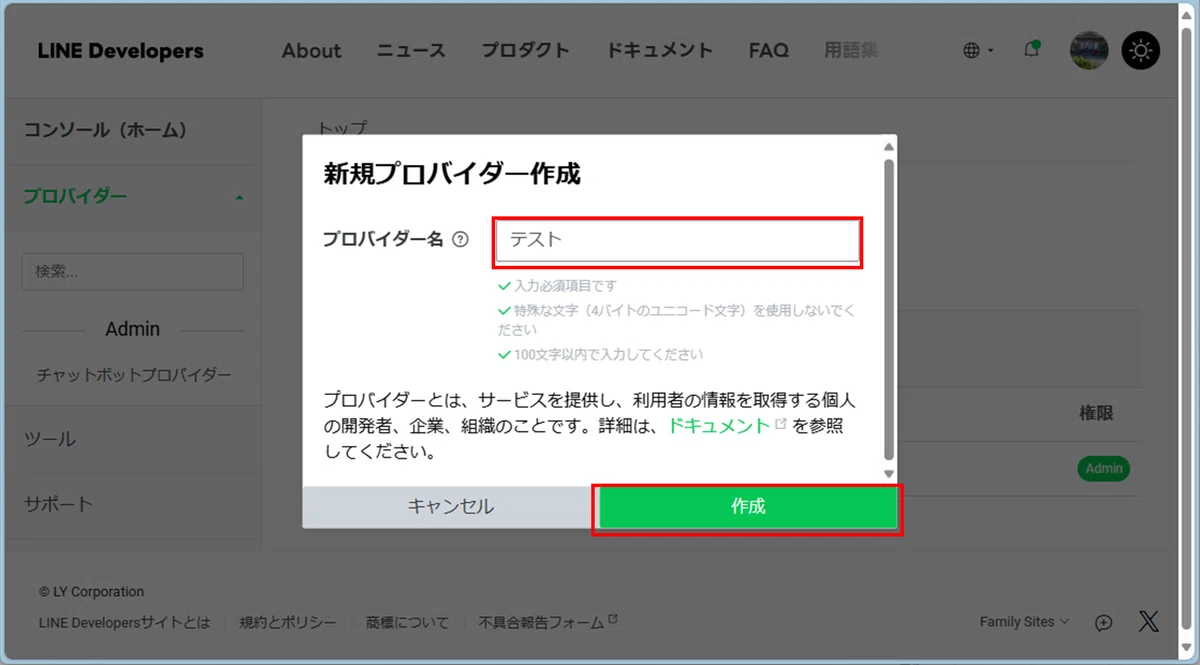The width and height of the screenshot is (1200, 665).
Task: Expand the Family Sites dropdown
Action: tap(1024, 622)
